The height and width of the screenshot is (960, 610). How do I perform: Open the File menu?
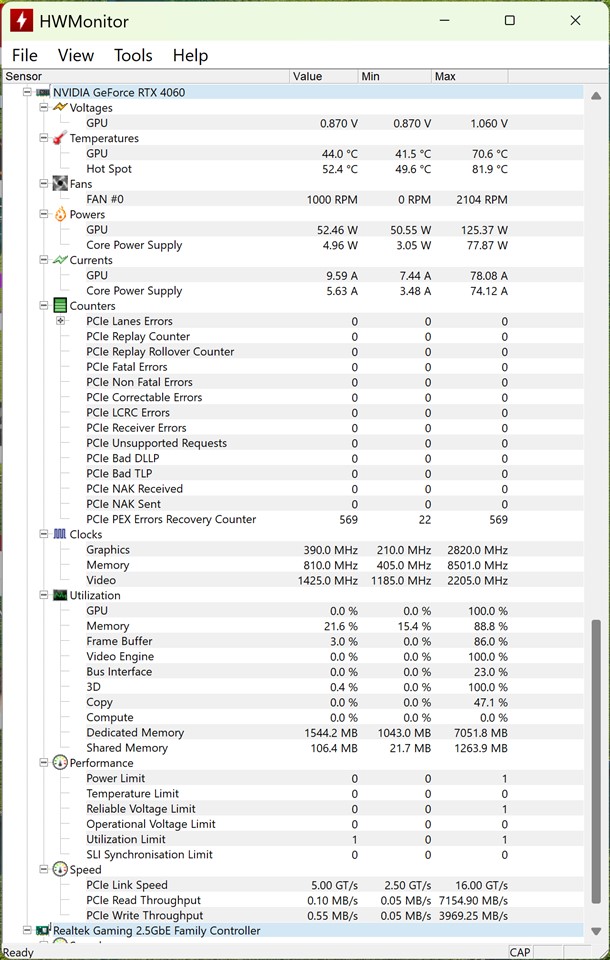coord(24,55)
